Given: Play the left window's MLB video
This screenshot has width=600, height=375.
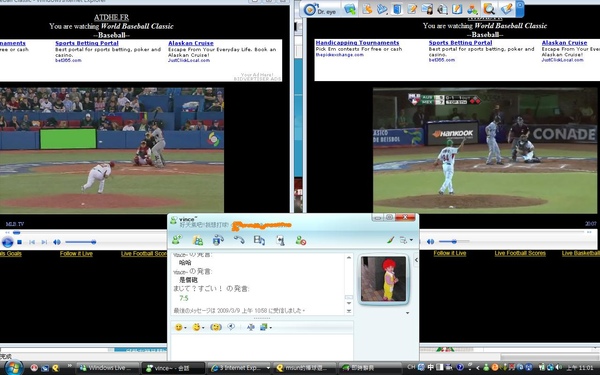Looking at the screenshot, I should 7,242.
